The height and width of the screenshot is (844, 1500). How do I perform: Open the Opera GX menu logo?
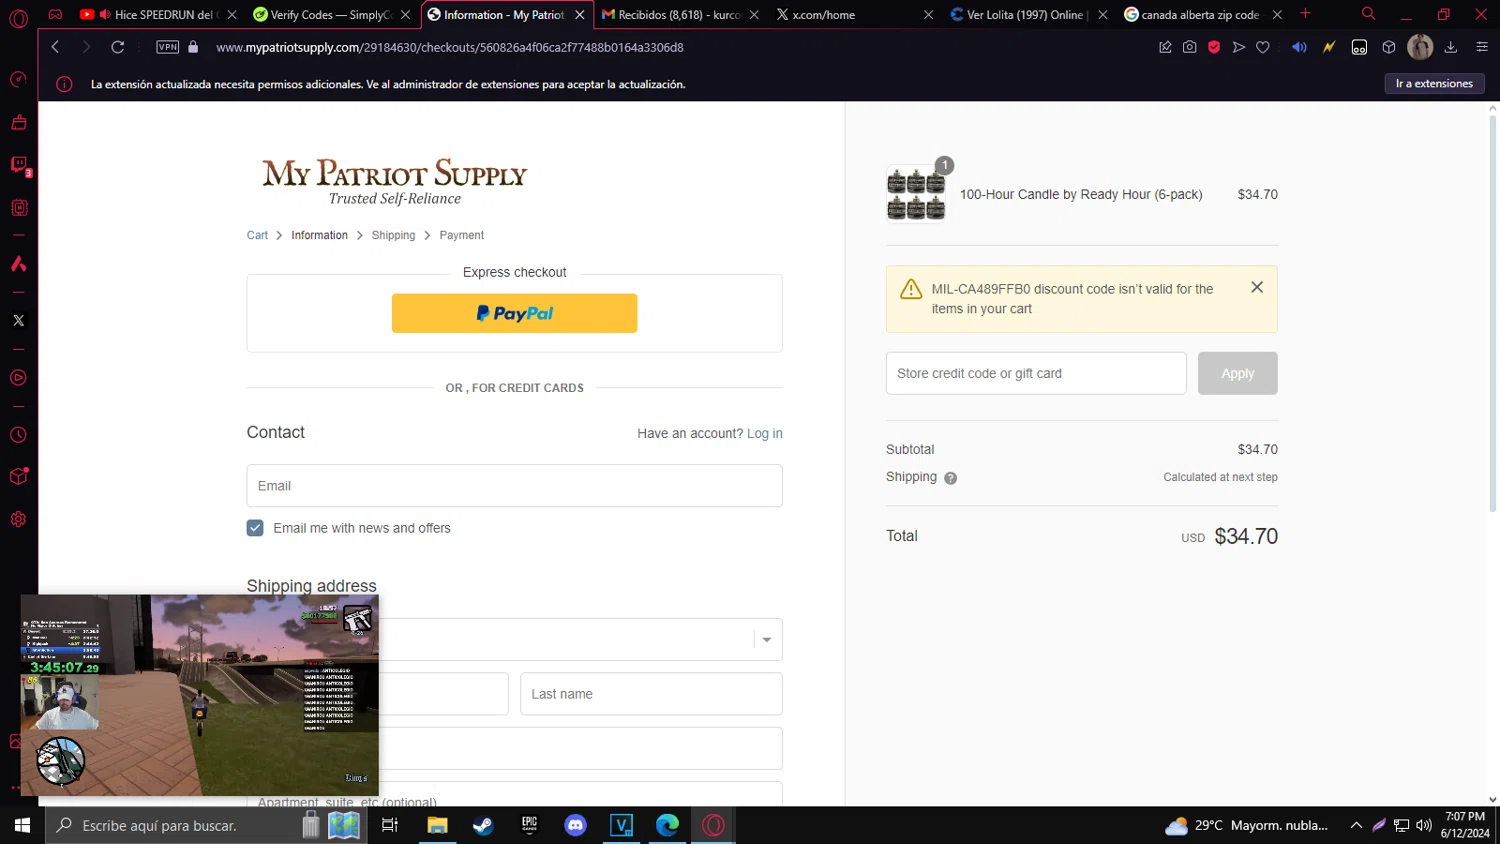point(18,18)
